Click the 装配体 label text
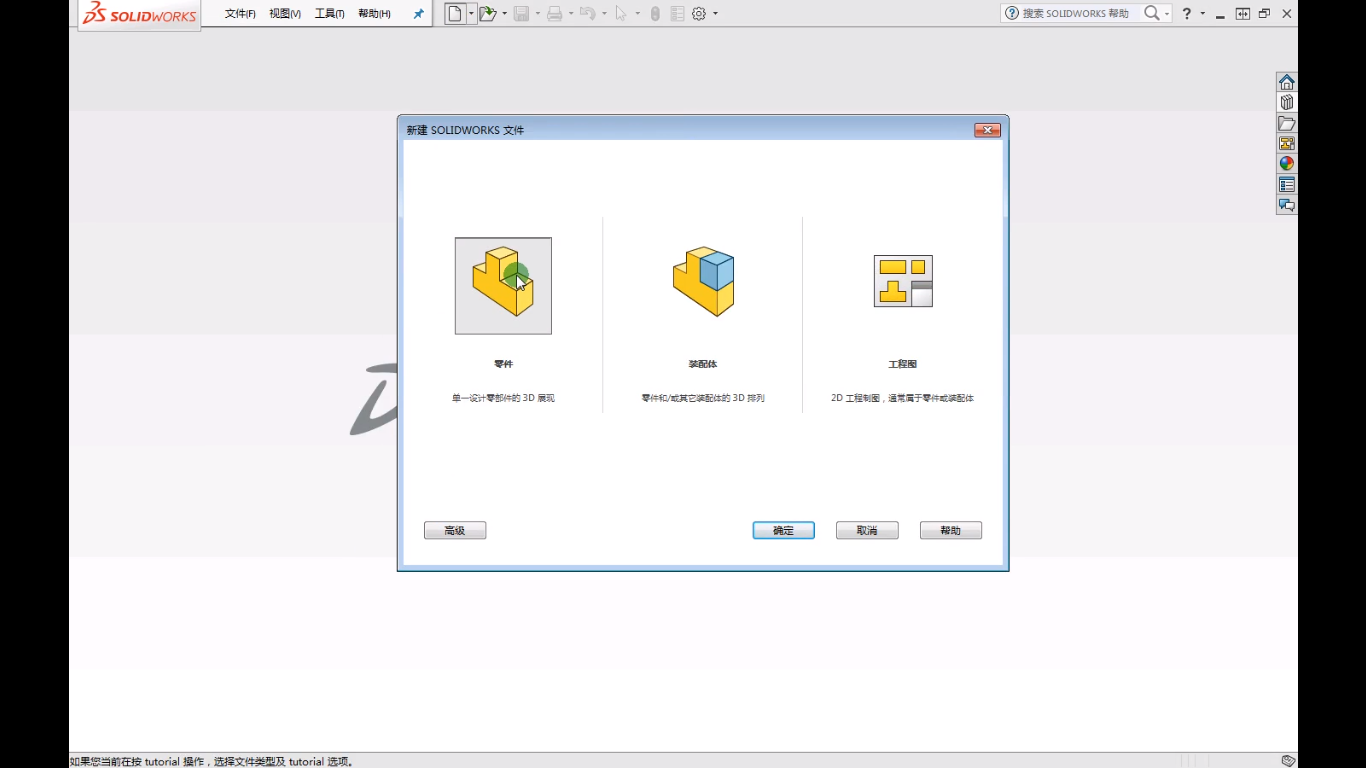 pos(703,364)
